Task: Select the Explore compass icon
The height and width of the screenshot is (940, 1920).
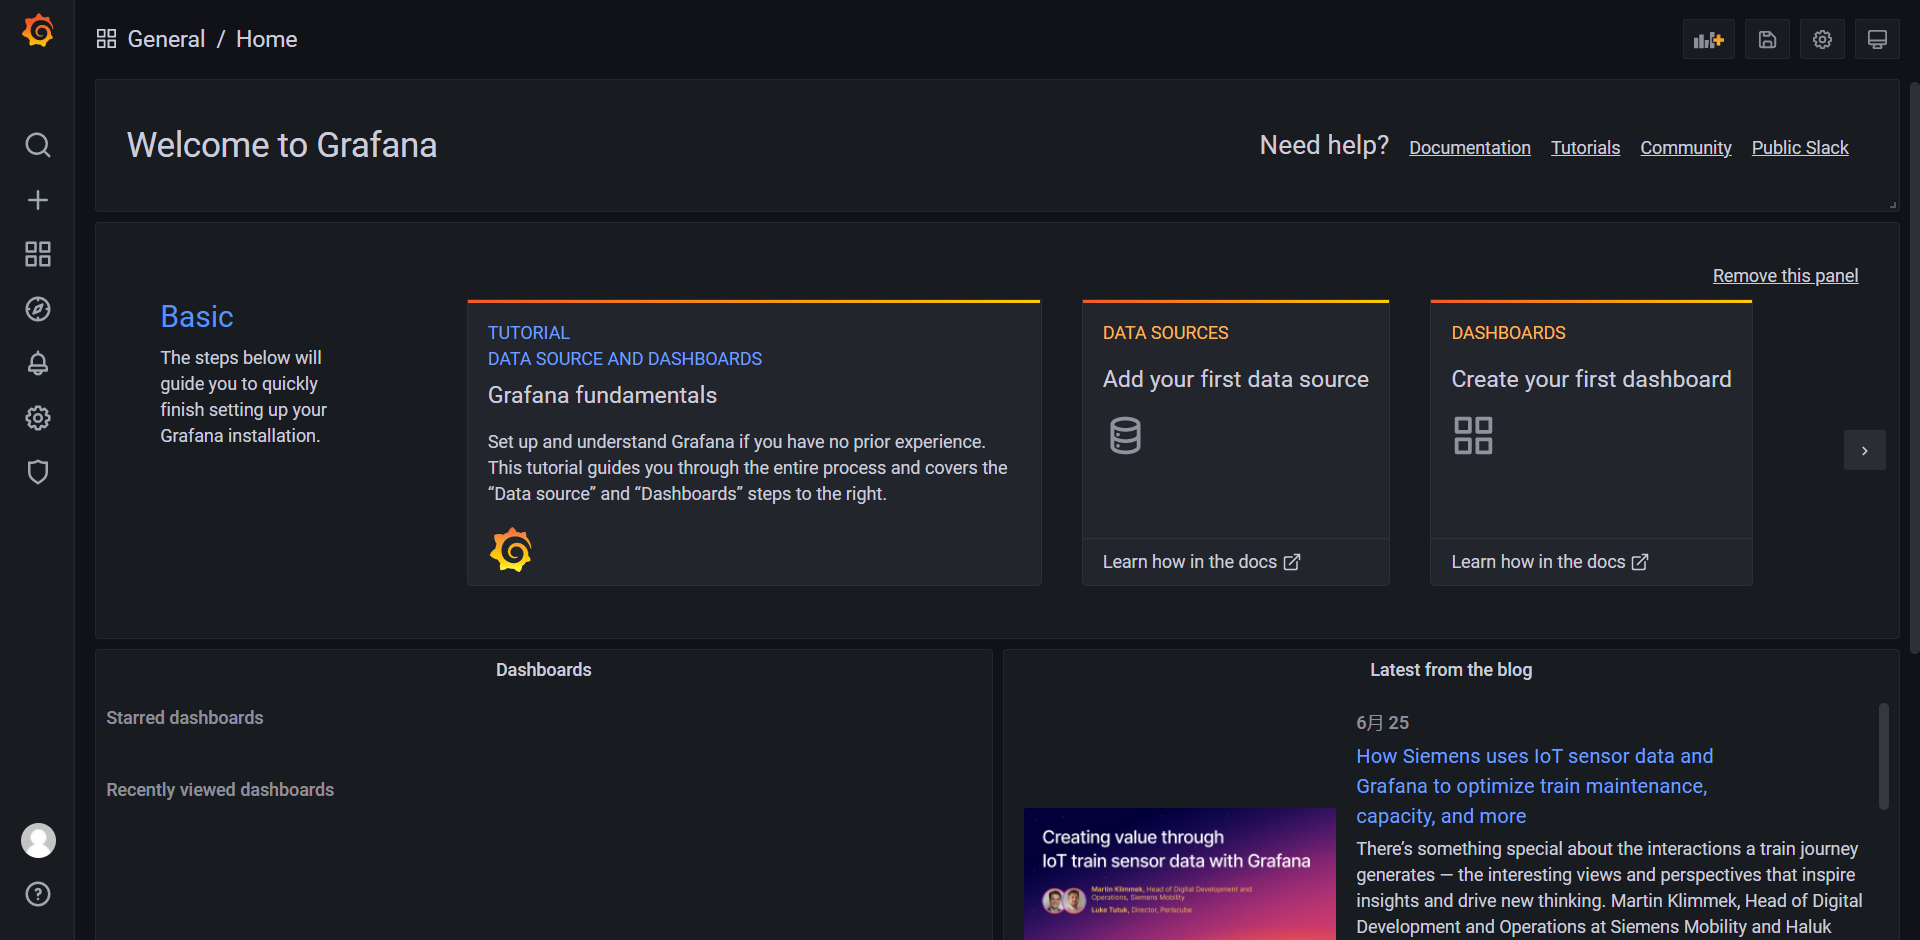Action: point(37,309)
